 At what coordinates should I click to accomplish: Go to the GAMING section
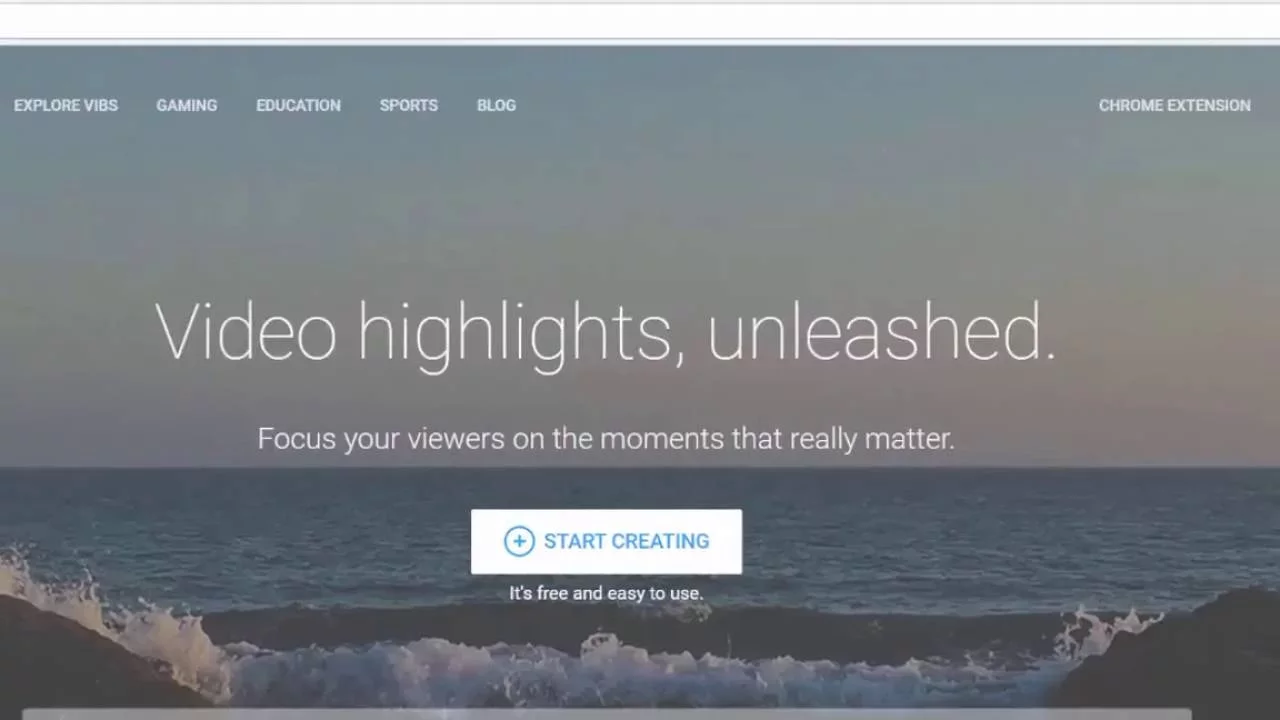click(187, 105)
